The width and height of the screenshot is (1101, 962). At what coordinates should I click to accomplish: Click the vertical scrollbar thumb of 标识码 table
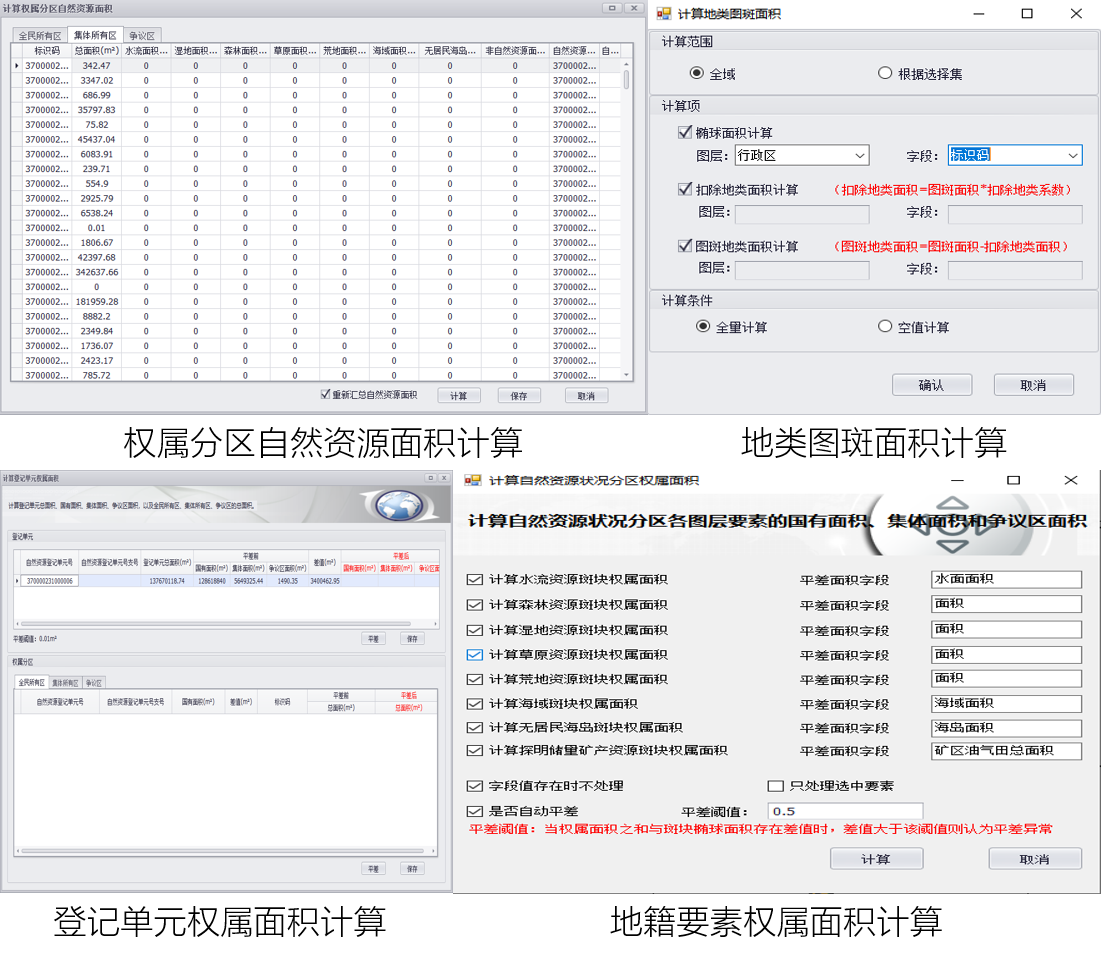pyautogui.click(x=627, y=80)
